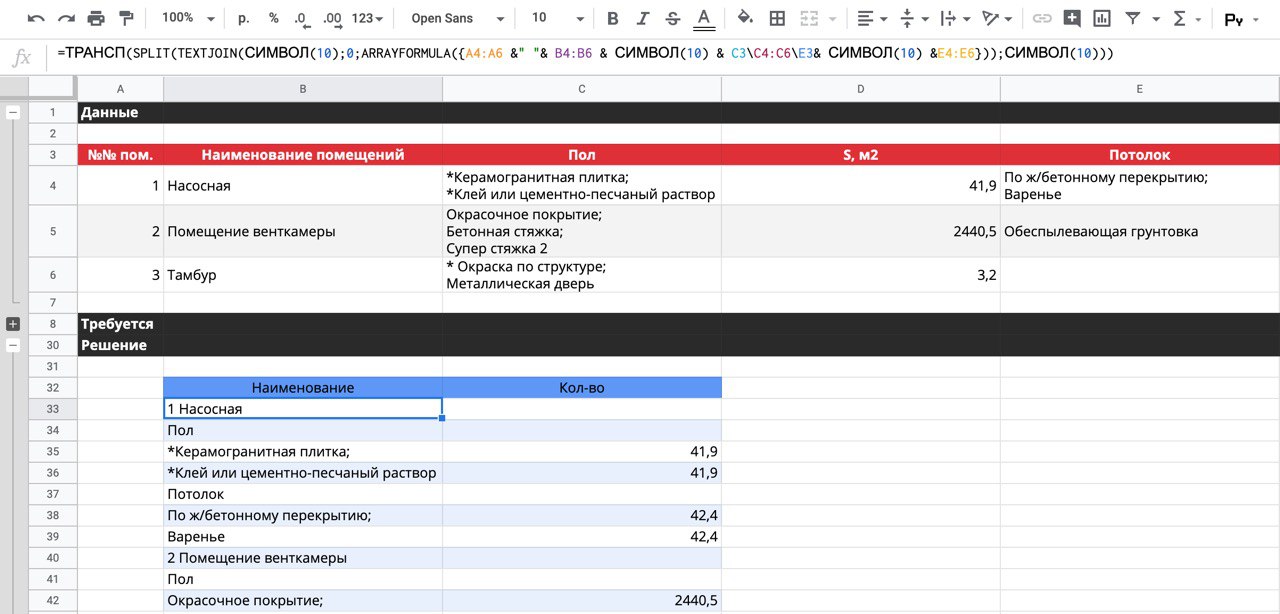Viewport: 1280px width, 614px height.
Task: Decrease decimal places
Action: tap(302, 18)
